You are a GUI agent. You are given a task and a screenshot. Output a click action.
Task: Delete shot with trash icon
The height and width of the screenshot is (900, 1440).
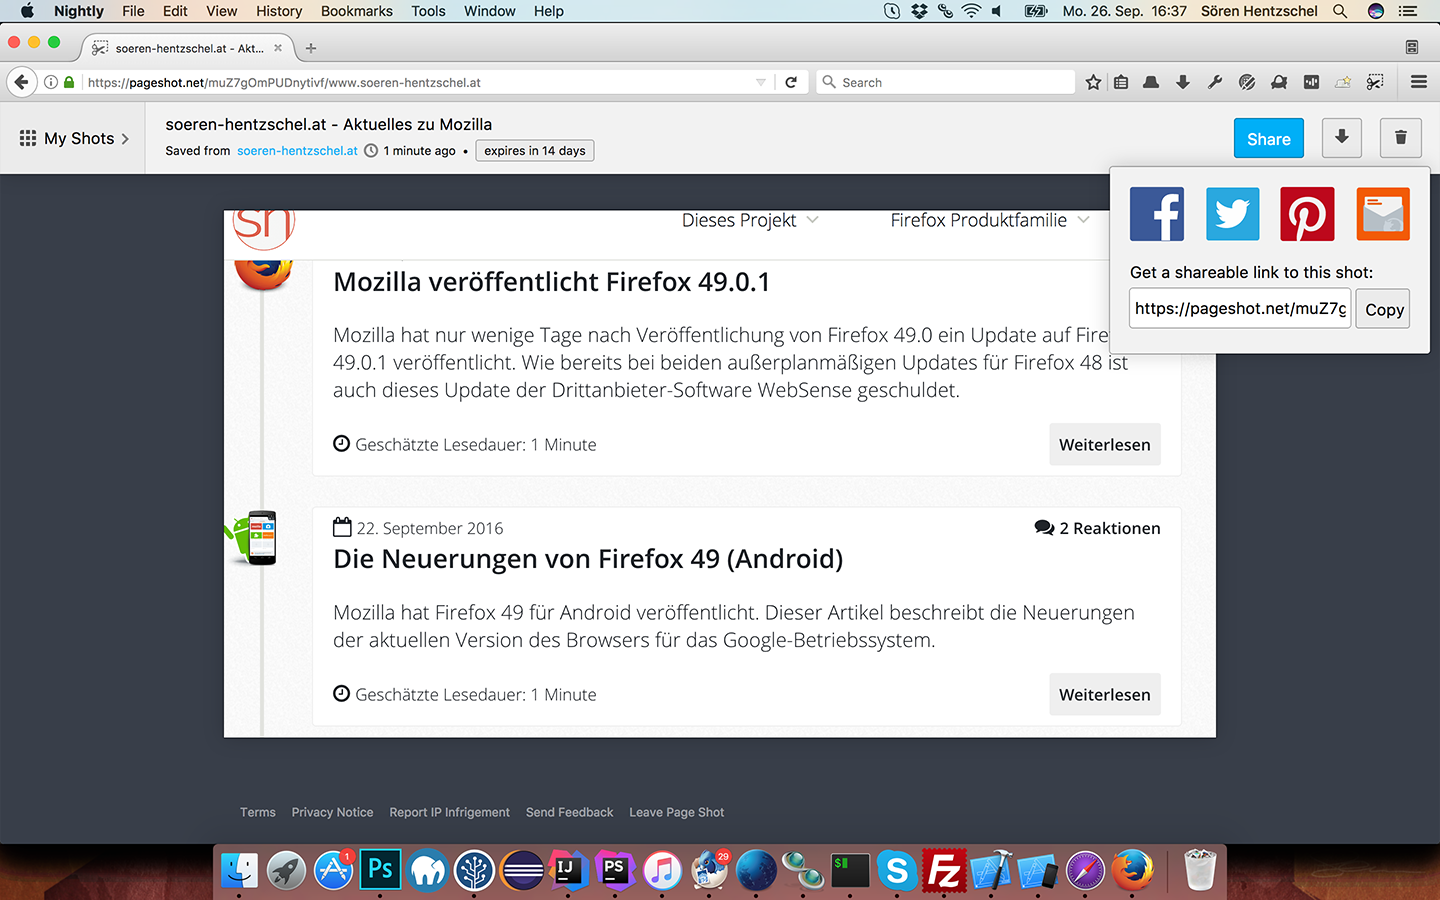[x=1400, y=138]
